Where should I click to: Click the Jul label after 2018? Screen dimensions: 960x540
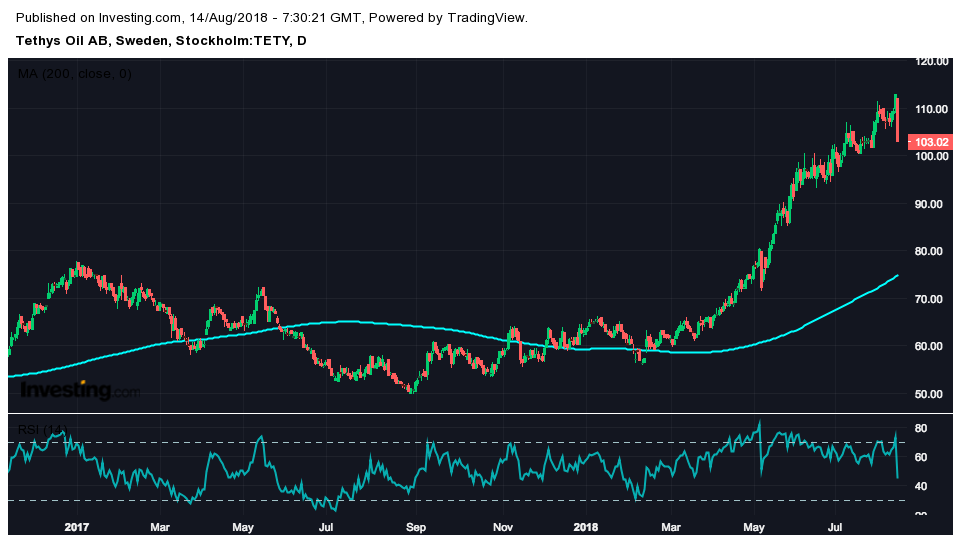[835, 527]
